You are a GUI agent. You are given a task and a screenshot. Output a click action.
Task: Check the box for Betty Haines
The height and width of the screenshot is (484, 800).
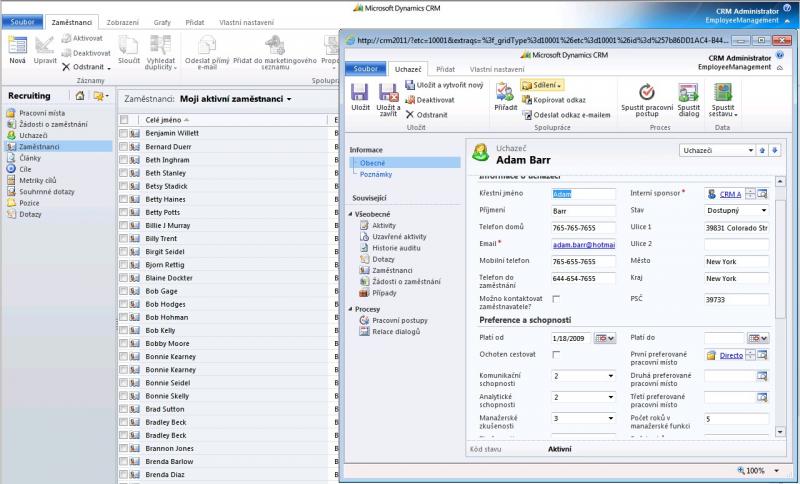point(123,199)
